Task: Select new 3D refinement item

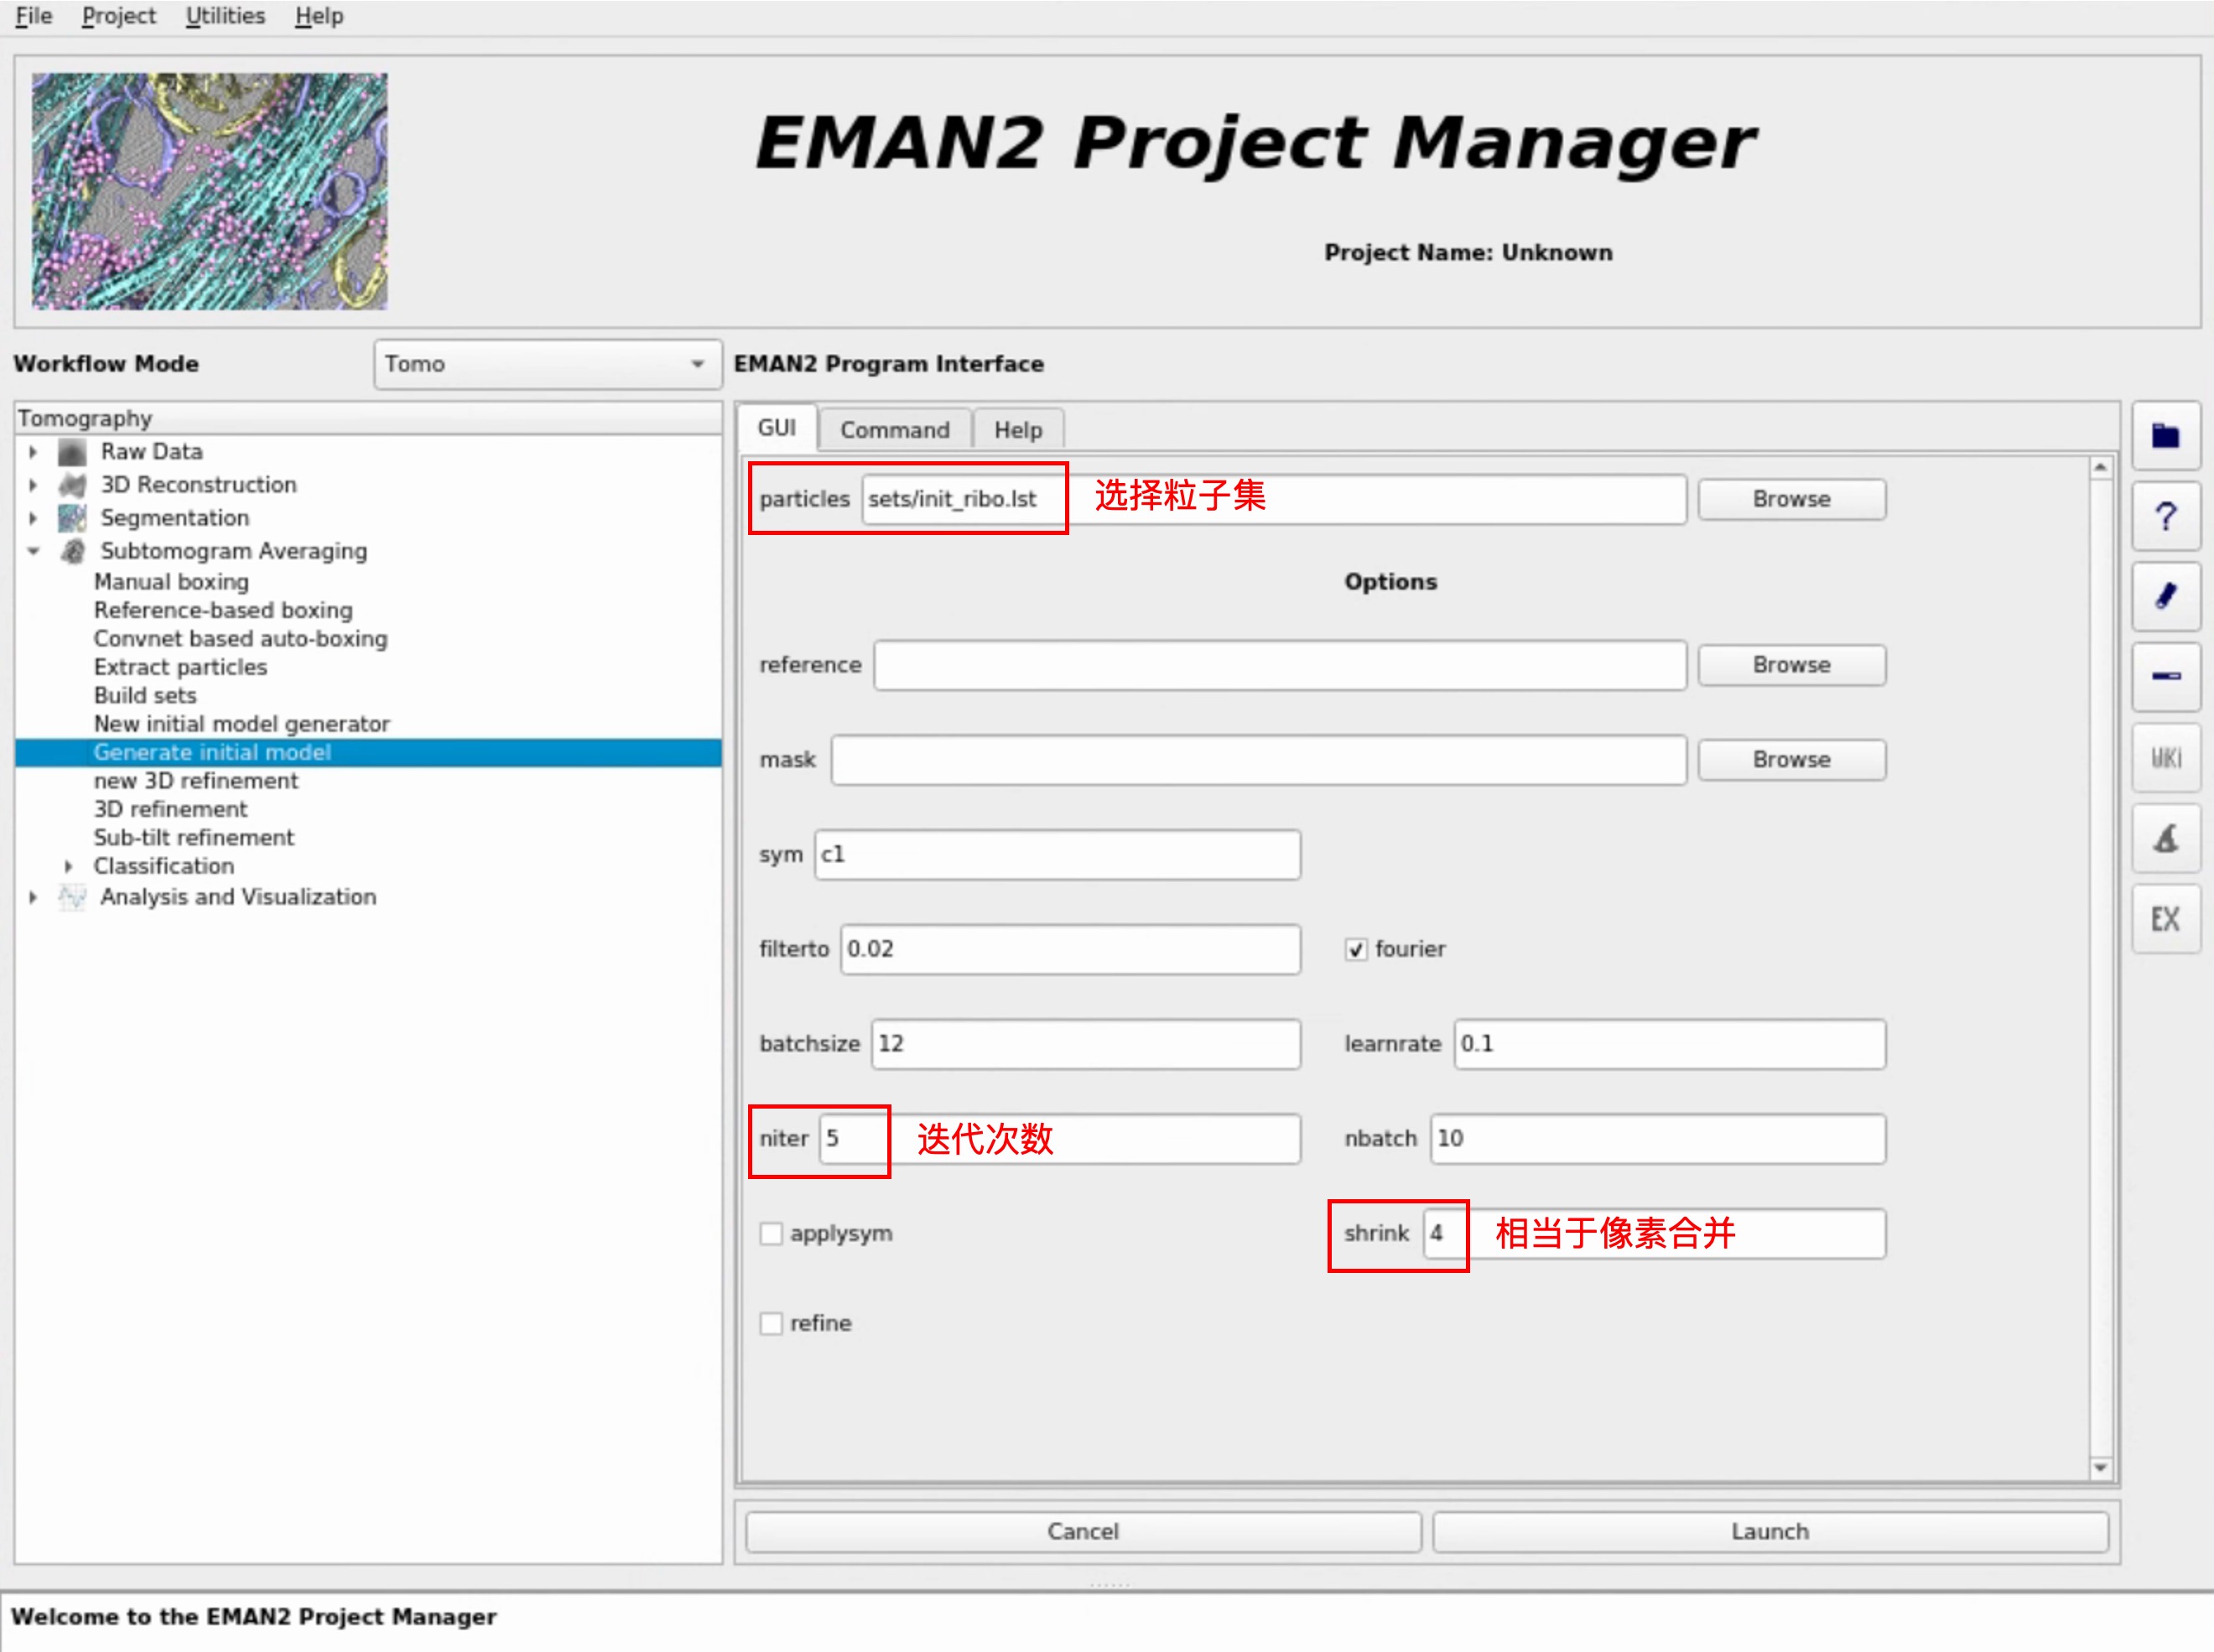Action: tap(196, 781)
